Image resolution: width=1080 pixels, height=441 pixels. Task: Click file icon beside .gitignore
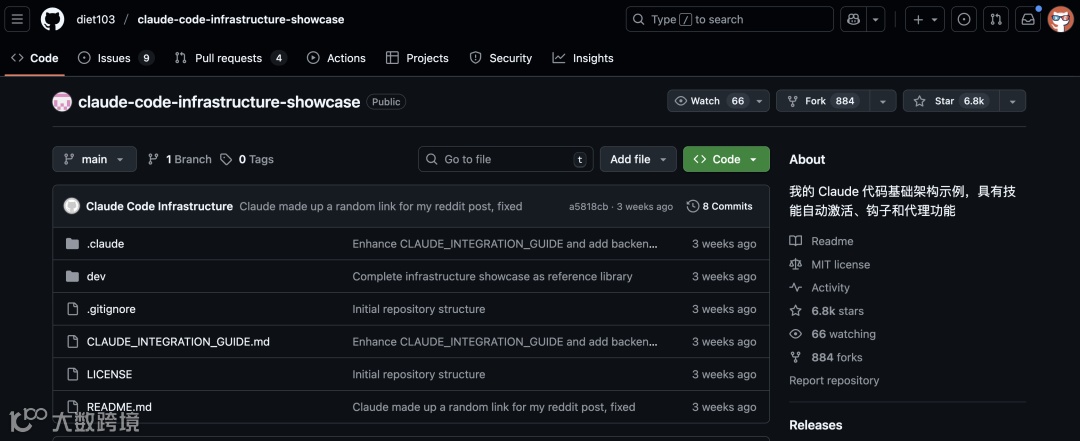pyautogui.click(x=72, y=309)
